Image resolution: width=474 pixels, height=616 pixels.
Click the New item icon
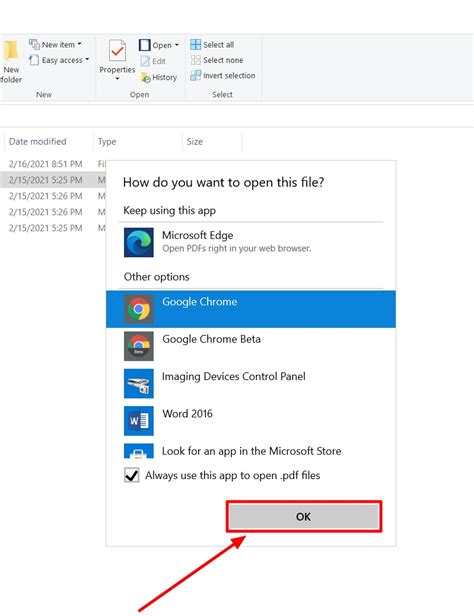pyautogui.click(x=34, y=44)
